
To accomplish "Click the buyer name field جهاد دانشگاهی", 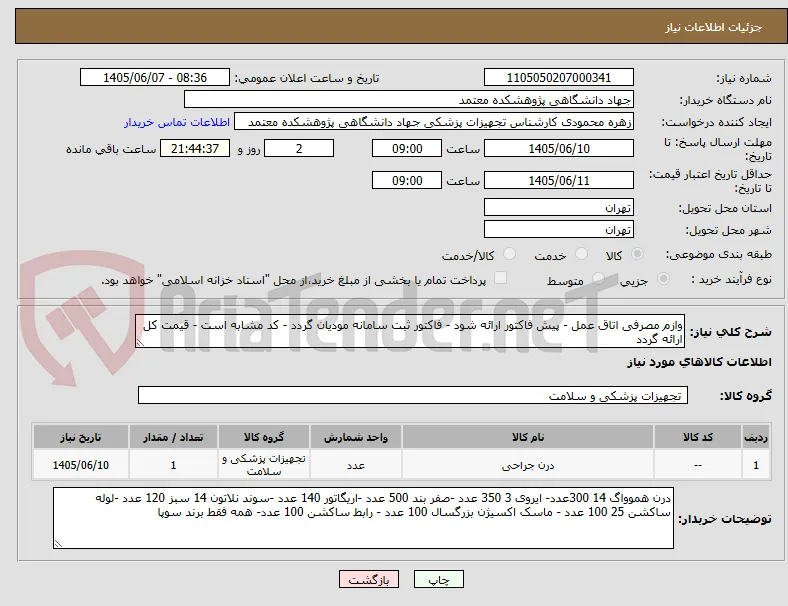I will tap(409, 99).
